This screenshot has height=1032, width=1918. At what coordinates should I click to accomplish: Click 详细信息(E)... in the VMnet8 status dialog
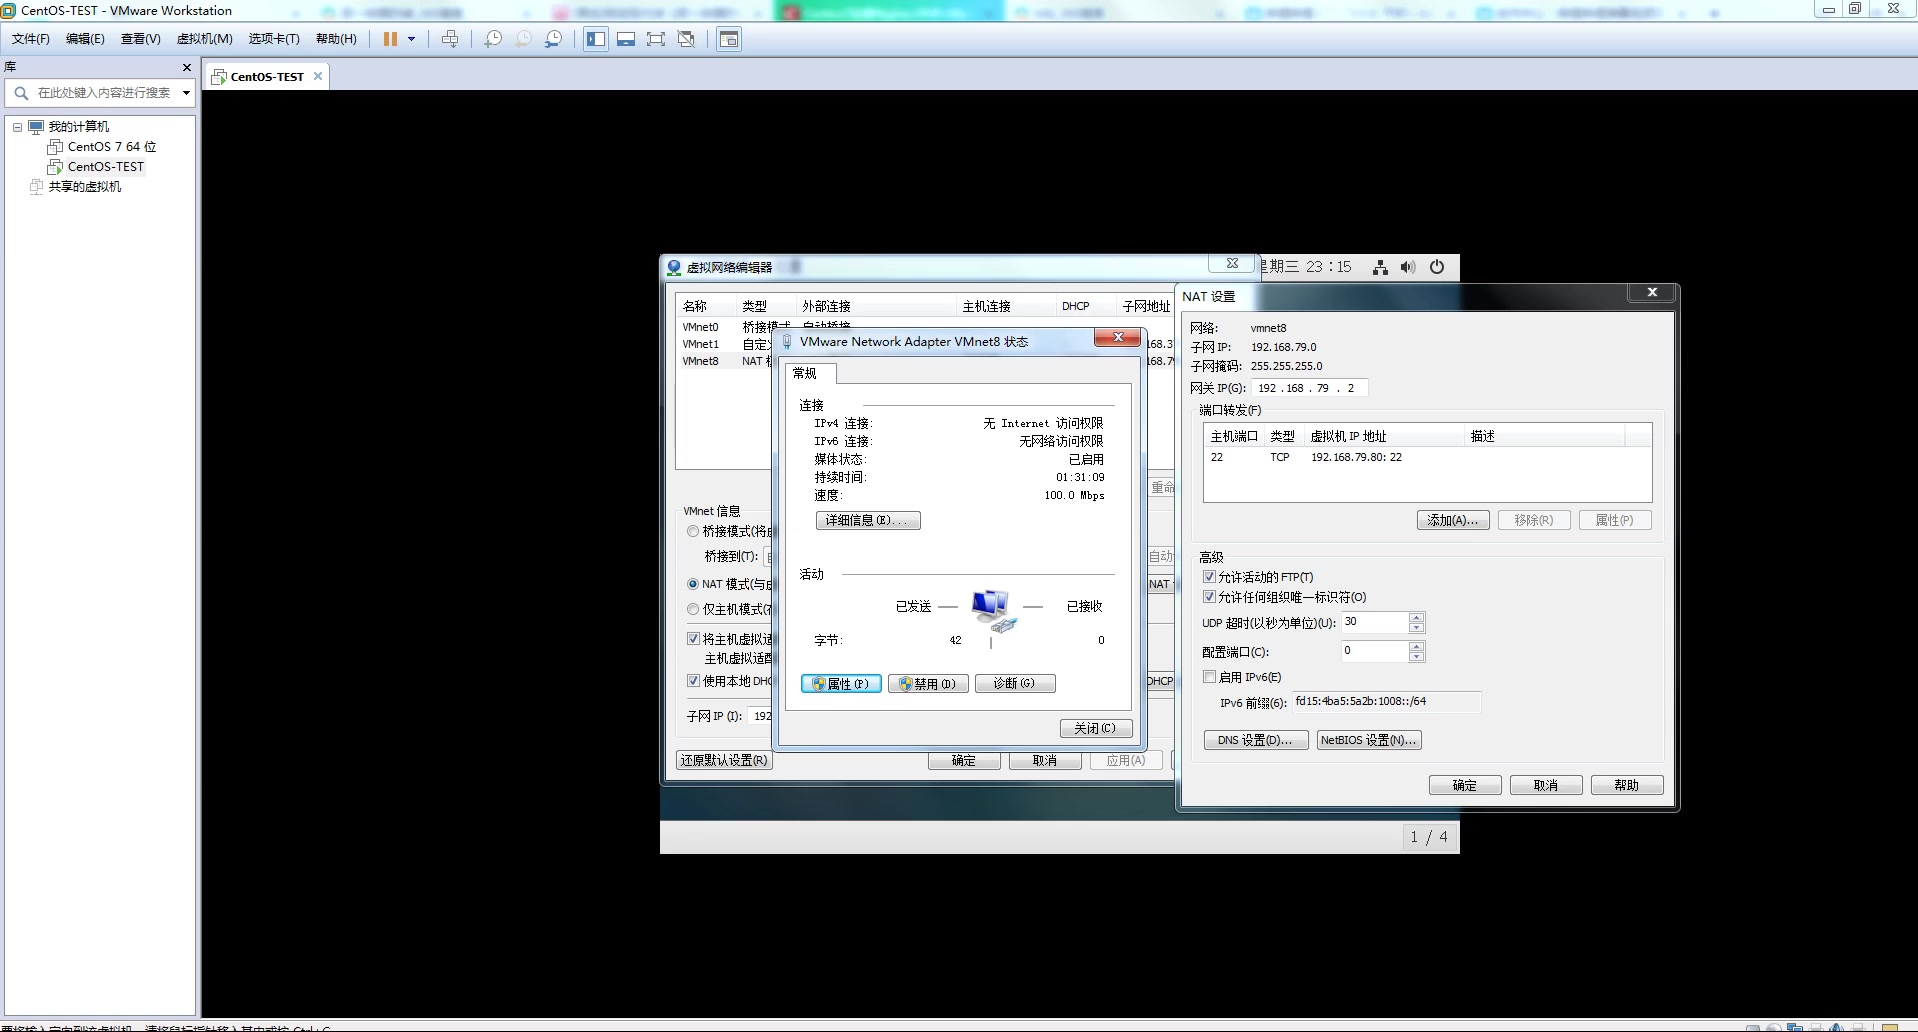(868, 520)
